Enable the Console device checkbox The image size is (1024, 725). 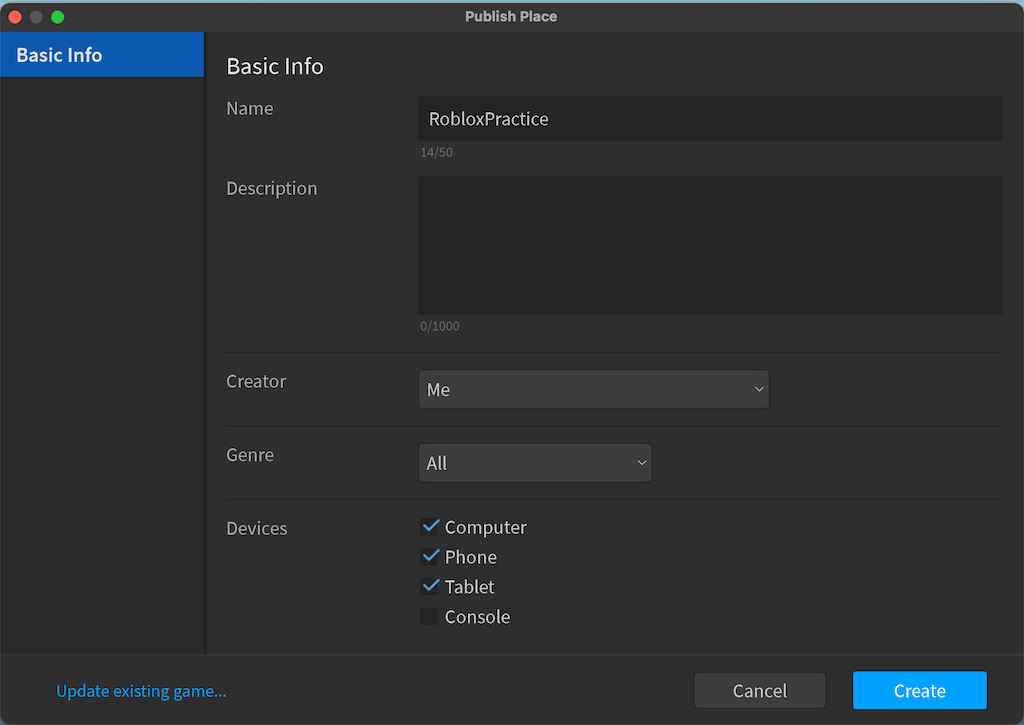tap(429, 617)
